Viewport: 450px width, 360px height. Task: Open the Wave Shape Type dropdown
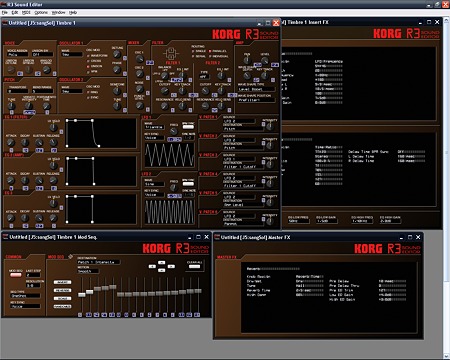click(x=257, y=89)
